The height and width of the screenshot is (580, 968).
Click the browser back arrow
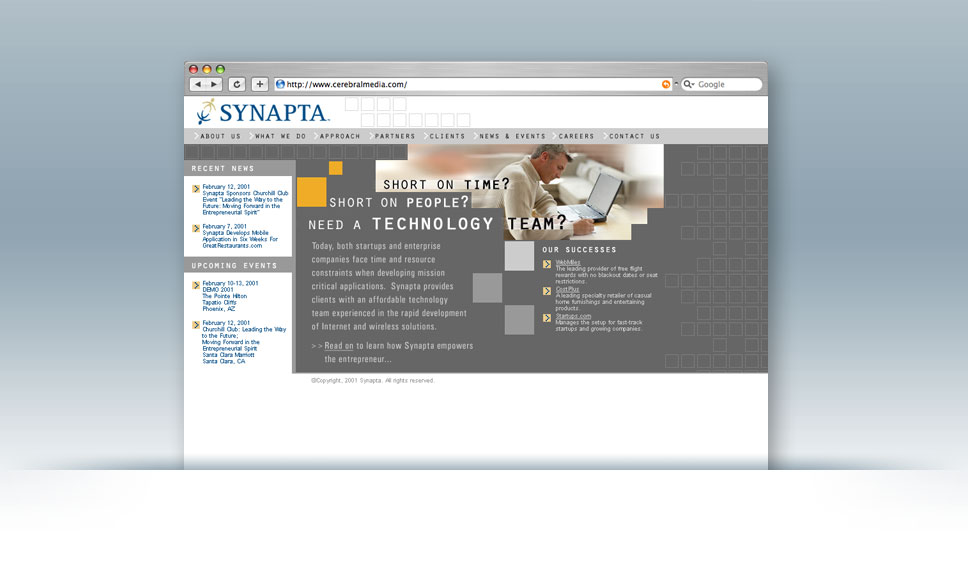coord(198,85)
